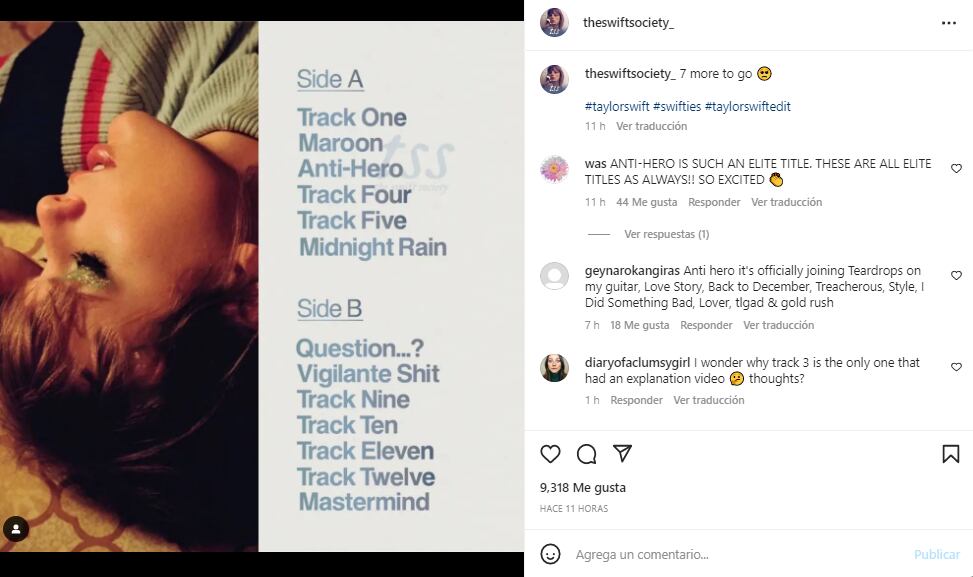Click the #taylorswift hashtag
The height and width of the screenshot is (577, 973).
point(617,106)
